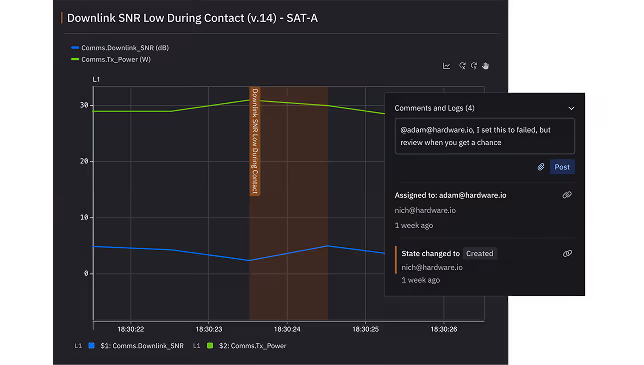
Task: Click 'Assigned to: adam@hardware.io' log entry
Action: [x=450, y=195]
